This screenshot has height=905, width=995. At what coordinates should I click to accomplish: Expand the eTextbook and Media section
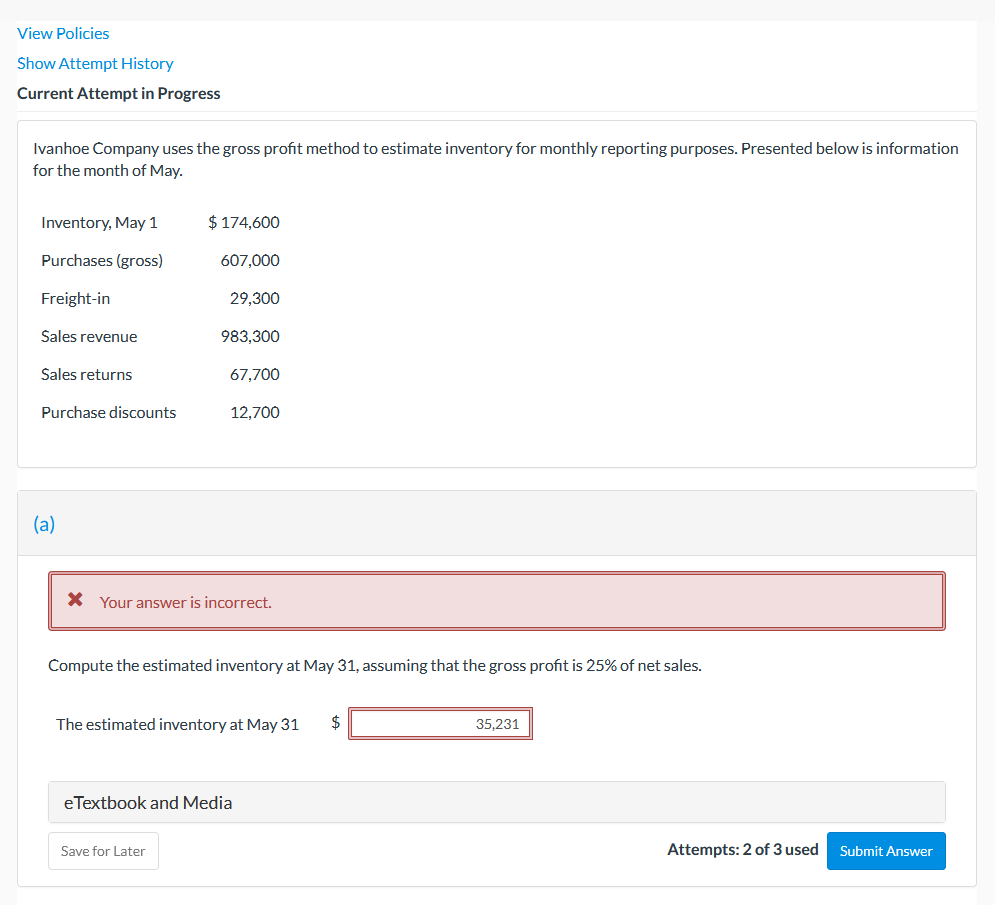point(147,802)
